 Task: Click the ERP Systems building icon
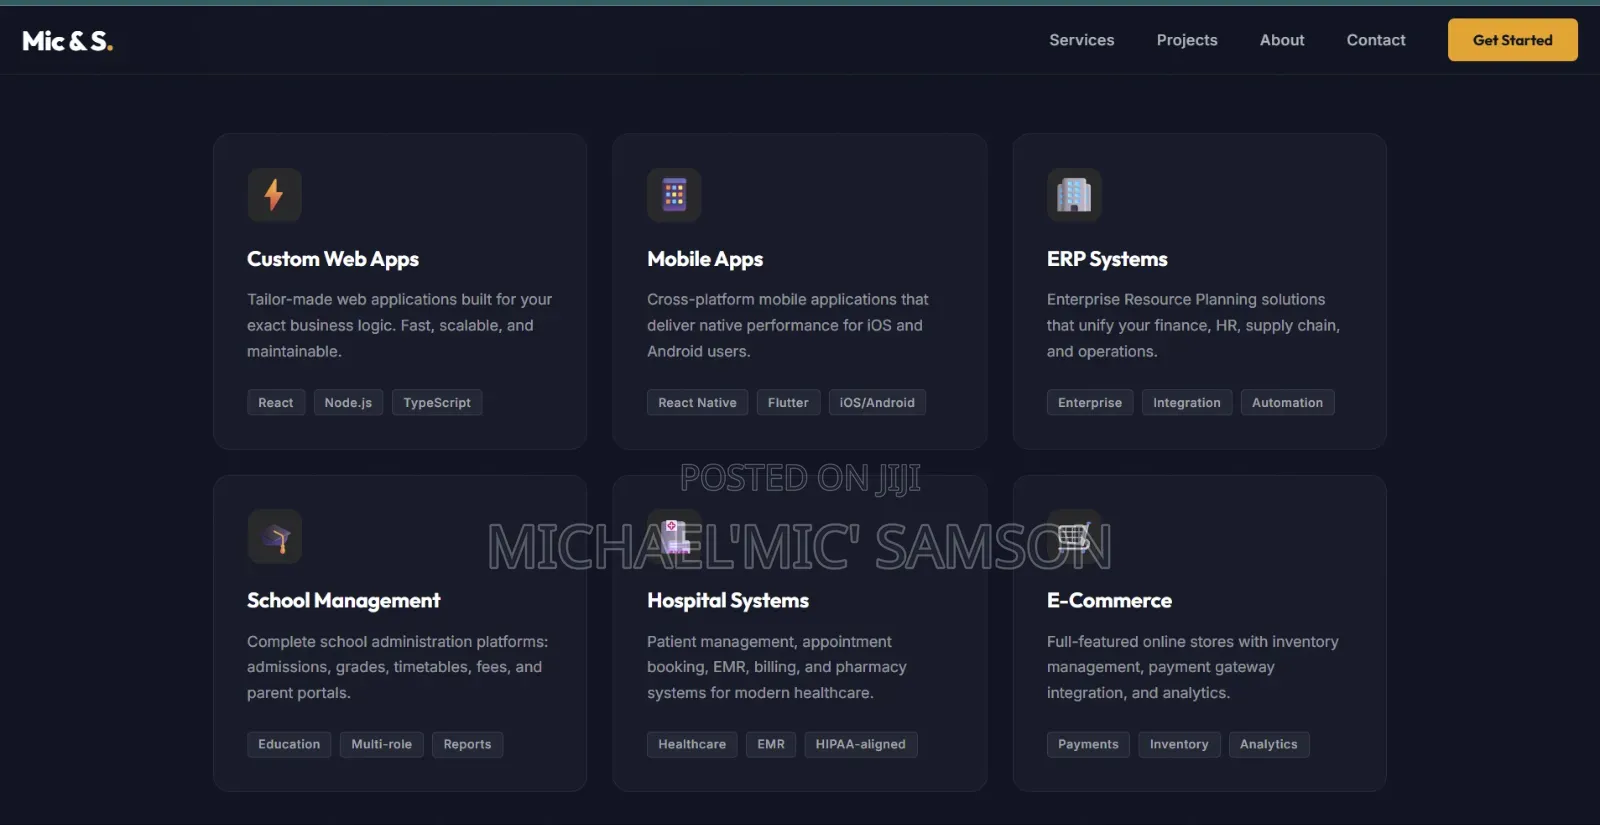pos(1074,194)
